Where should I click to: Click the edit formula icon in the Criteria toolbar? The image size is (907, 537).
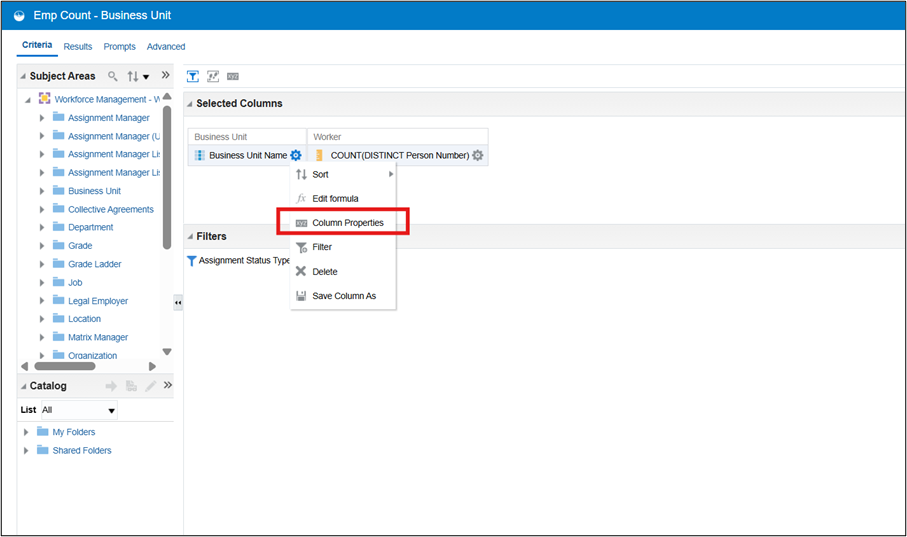coord(213,76)
